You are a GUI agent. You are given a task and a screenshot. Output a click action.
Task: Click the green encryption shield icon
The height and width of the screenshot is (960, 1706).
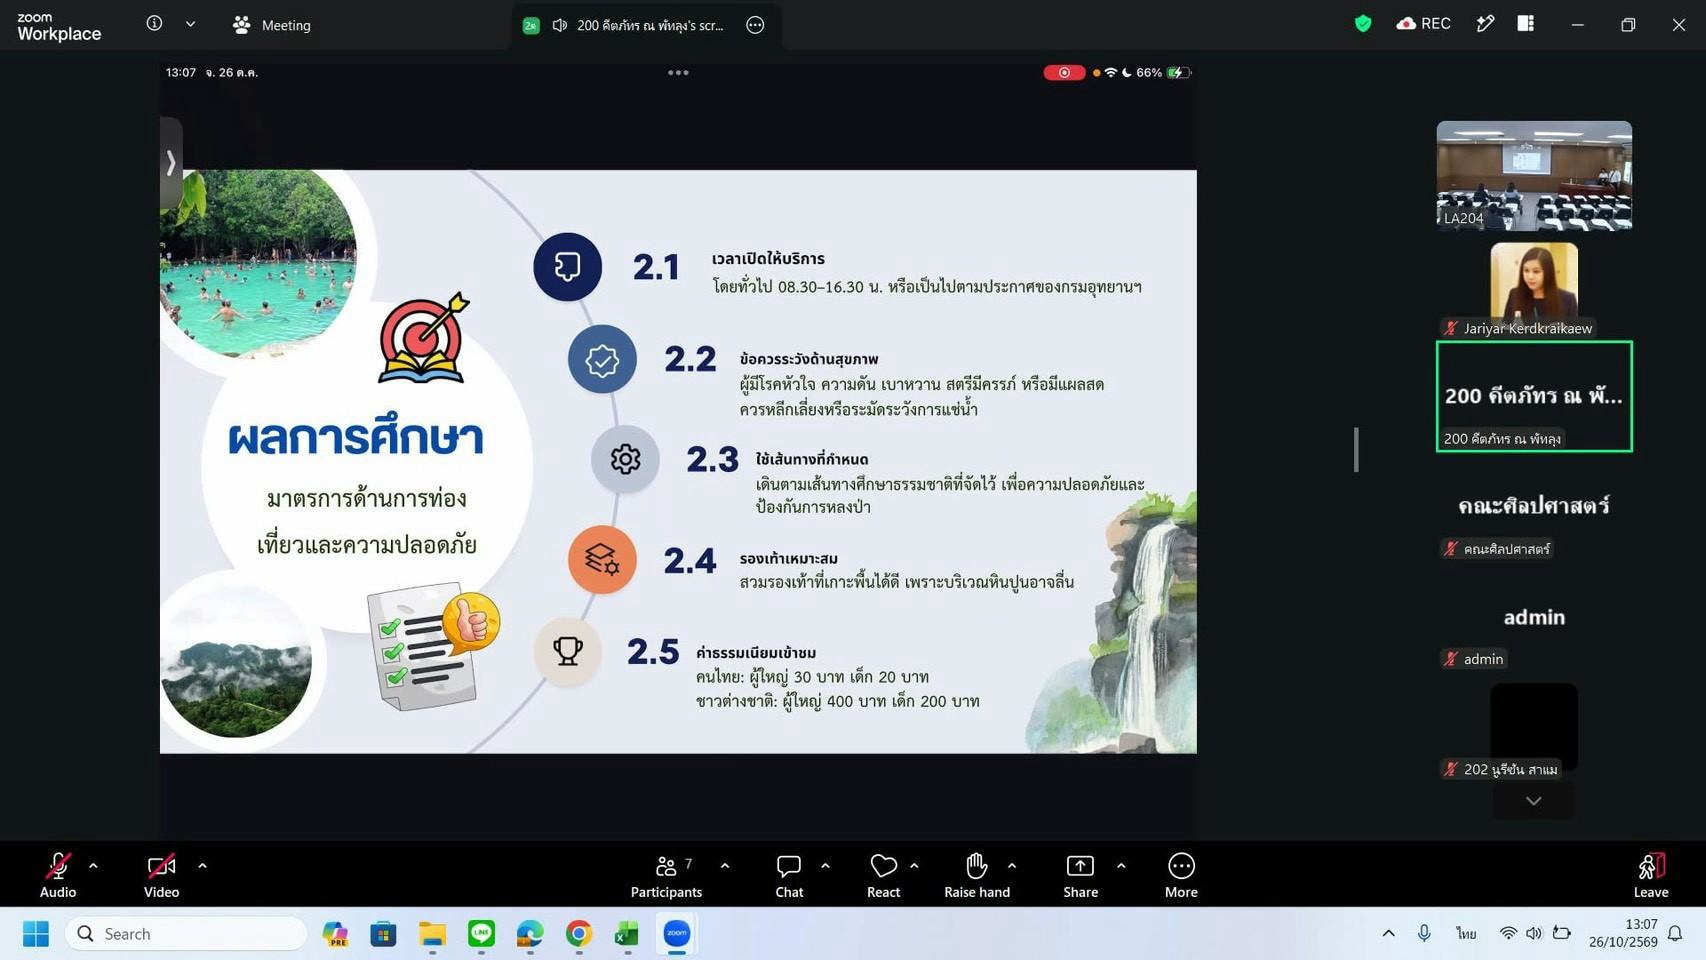pos(1362,24)
